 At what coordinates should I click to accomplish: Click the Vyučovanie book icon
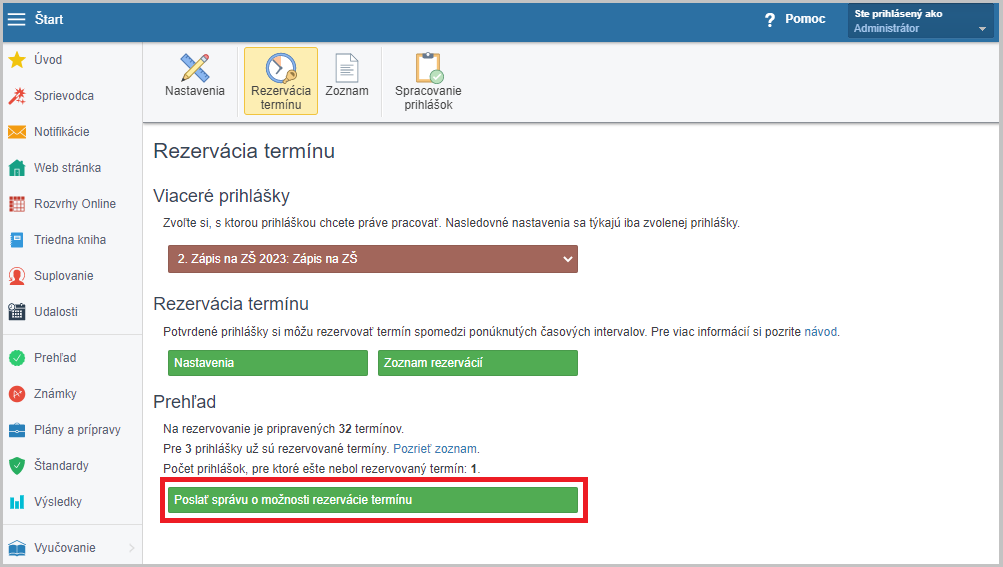coord(17,548)
